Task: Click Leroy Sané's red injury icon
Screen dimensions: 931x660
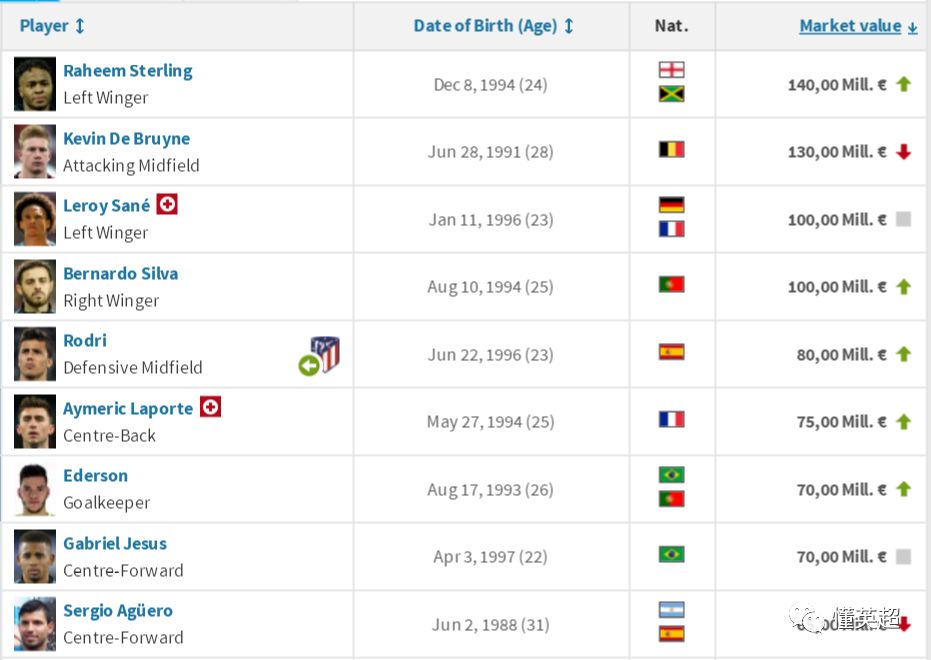Action: pyautogui.click(x=167, y=204)
